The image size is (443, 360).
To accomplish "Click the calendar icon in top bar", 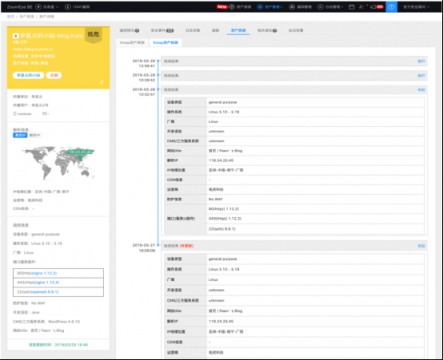I will 351,7.
